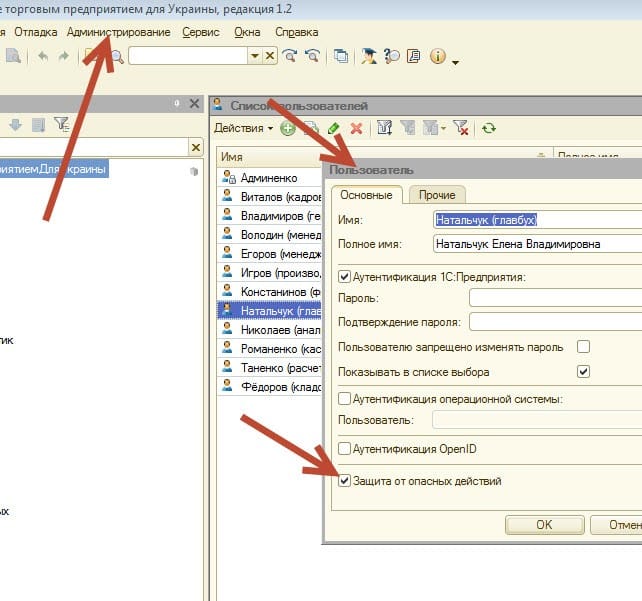Enable Пользователю запрещено изменять пароль checkbox

click(x=584, y=347)
